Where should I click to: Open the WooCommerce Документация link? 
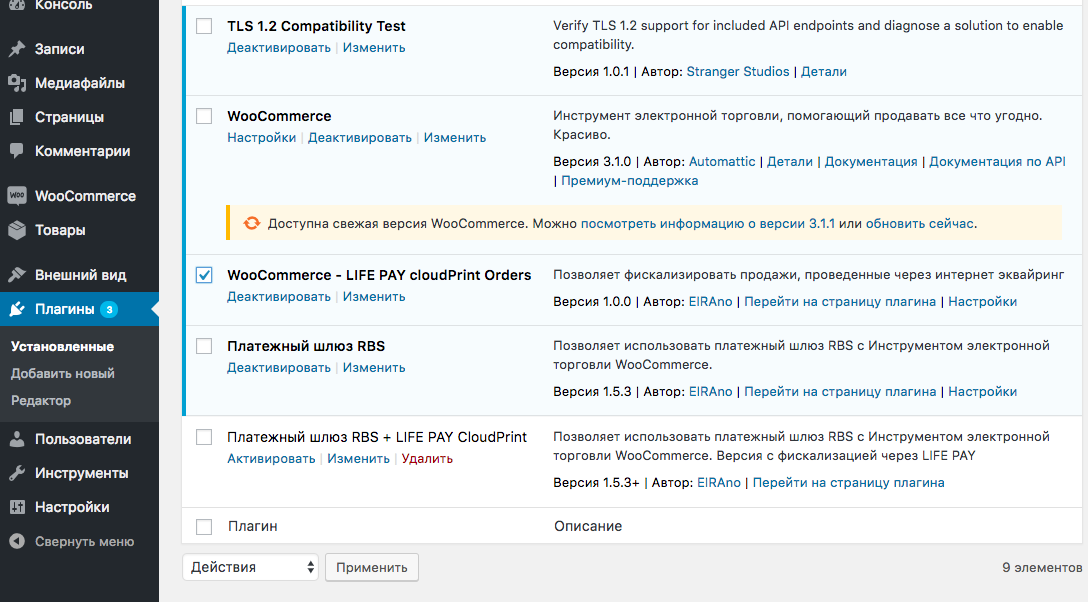(x=871, y=162)
